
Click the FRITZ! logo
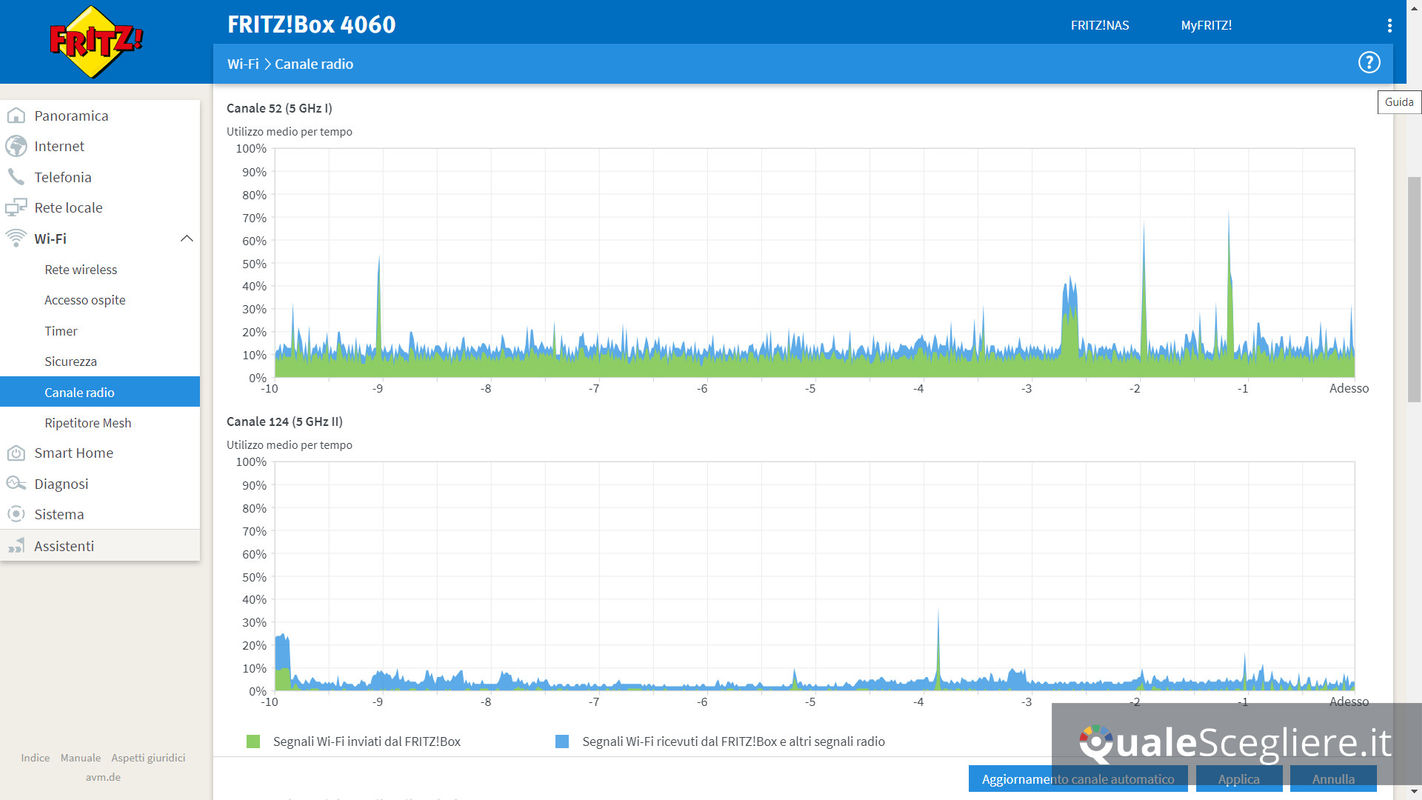click(x=96, y=41)
